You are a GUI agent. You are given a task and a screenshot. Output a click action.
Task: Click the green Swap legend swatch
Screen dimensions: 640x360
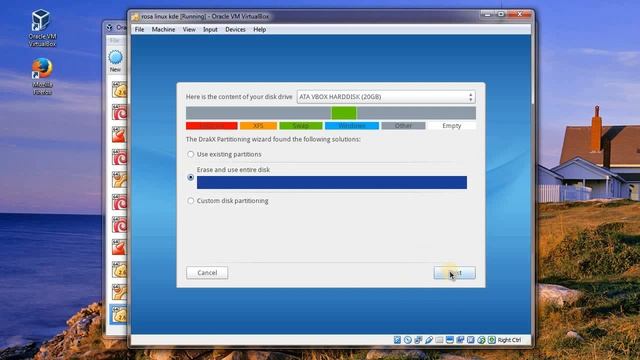coord(301,126)
